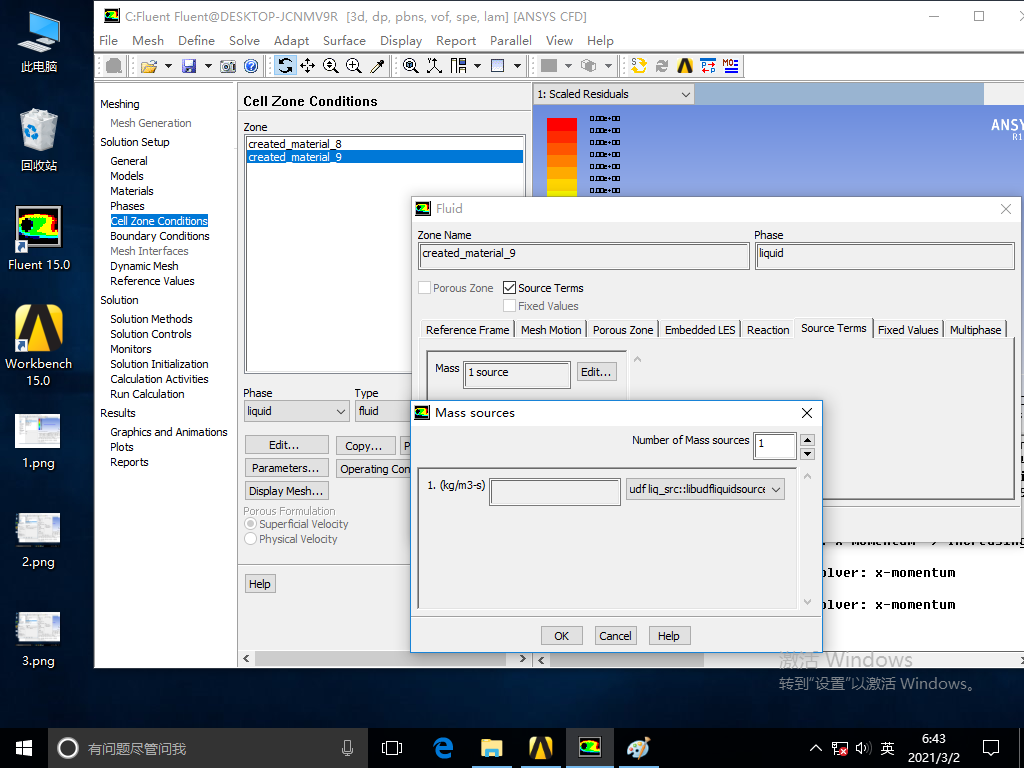Click the ANSYS logo toolbar icon
Screen dimensions: 1024x768
(x=685, y=66)
